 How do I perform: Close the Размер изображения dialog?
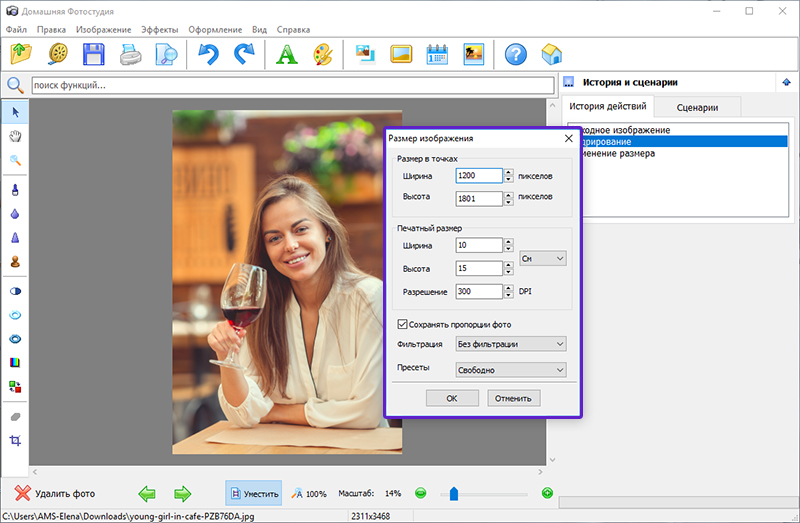click(569, 138)
